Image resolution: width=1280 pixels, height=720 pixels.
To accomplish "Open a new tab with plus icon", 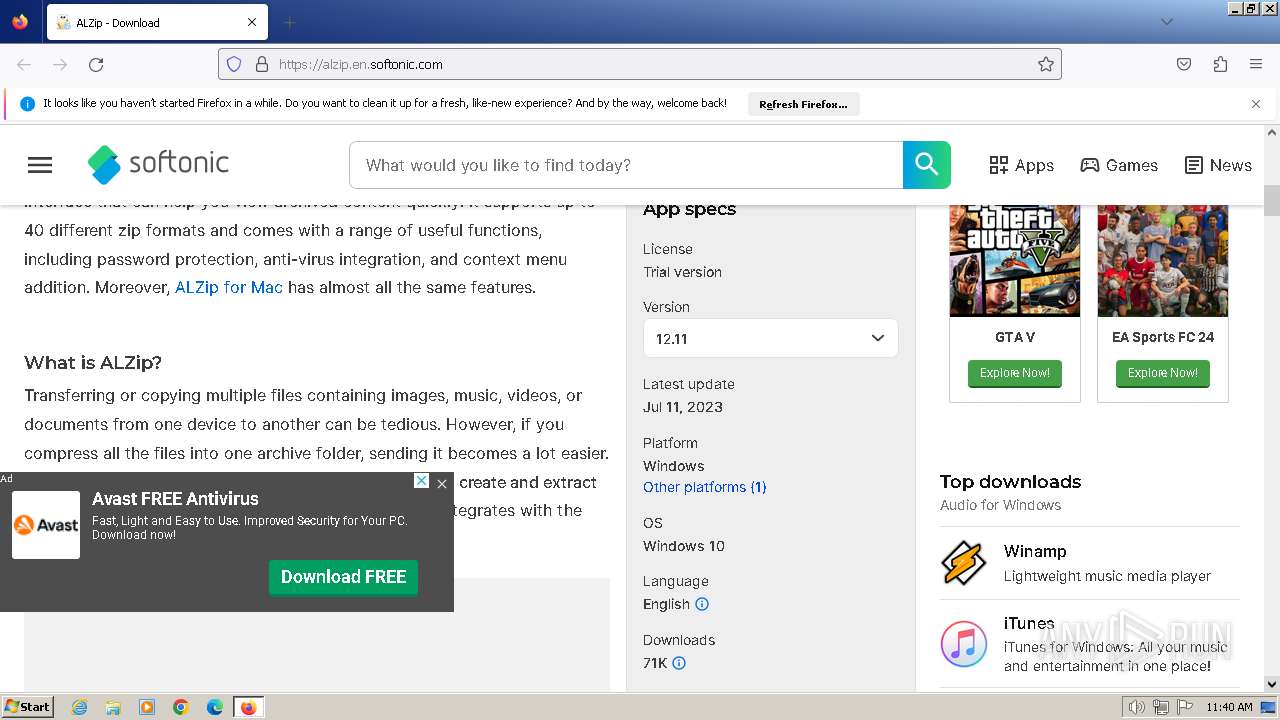I will (x=290, y=22).
